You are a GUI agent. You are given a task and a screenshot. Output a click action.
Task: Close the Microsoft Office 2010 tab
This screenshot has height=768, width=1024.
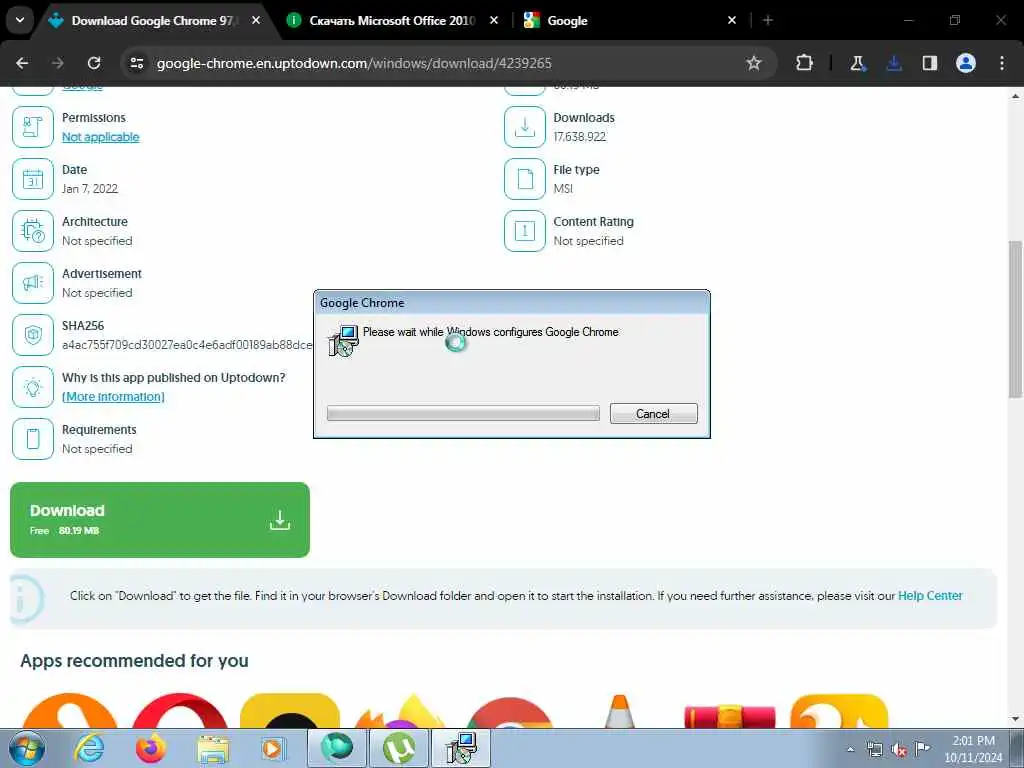tap(494, 20)
